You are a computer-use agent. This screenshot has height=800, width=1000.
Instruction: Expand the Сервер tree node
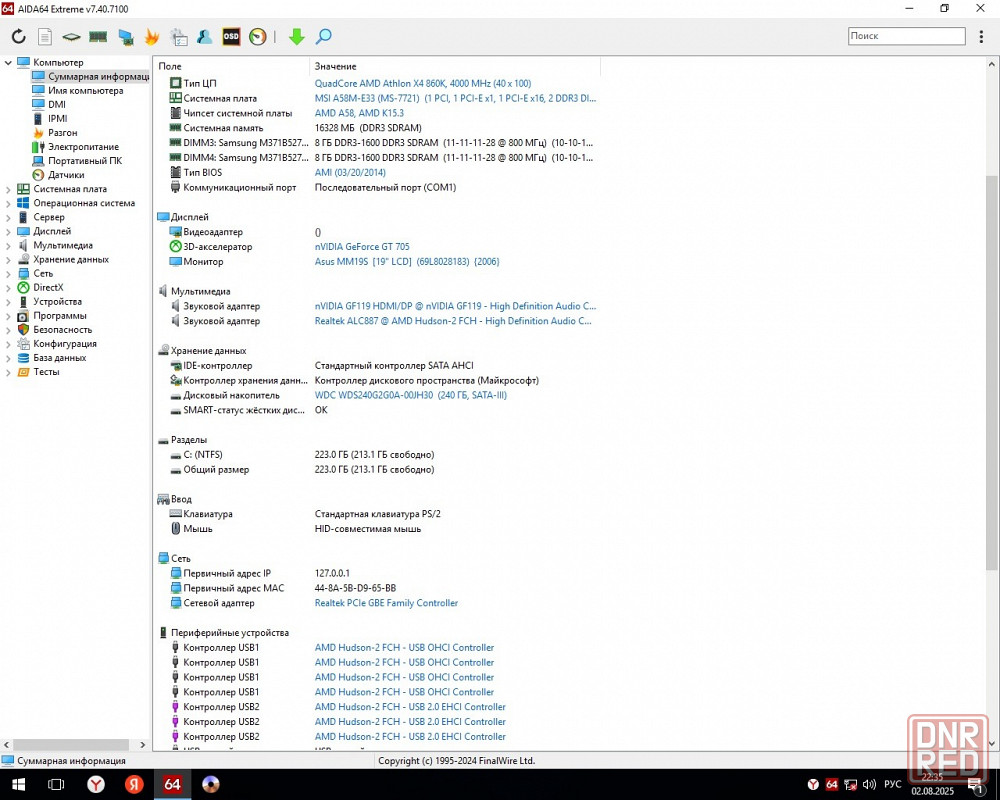coord(8,218)
